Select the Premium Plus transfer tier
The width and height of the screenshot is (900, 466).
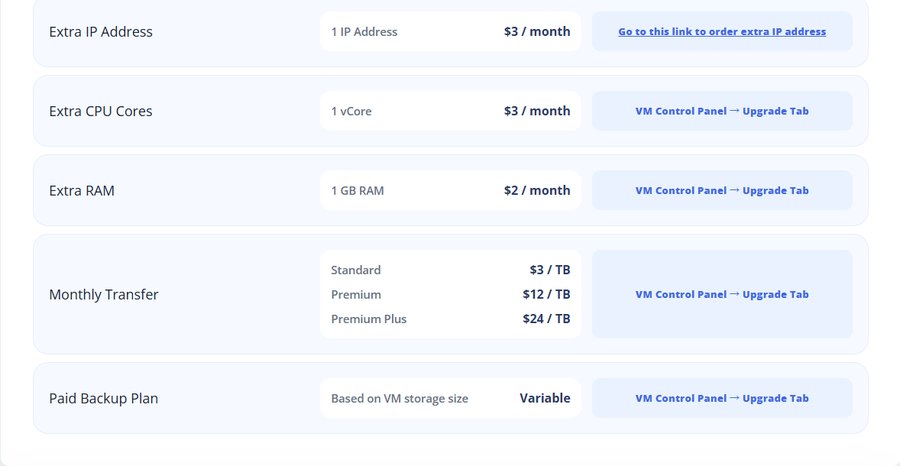368,319
